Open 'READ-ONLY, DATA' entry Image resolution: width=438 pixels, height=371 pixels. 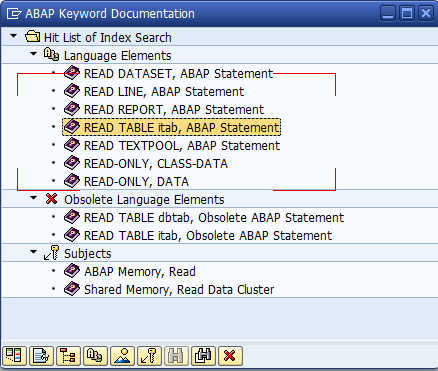point(136,182)
